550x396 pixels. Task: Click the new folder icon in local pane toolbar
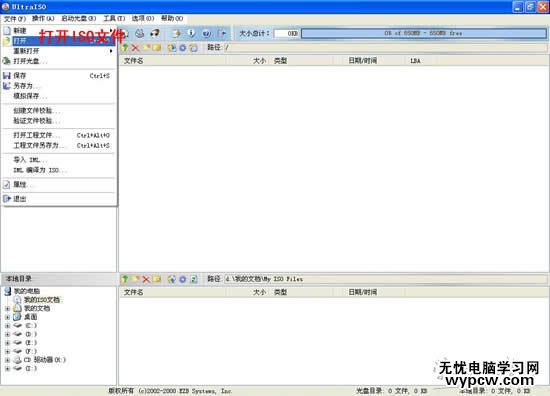[x=135, y=279]
